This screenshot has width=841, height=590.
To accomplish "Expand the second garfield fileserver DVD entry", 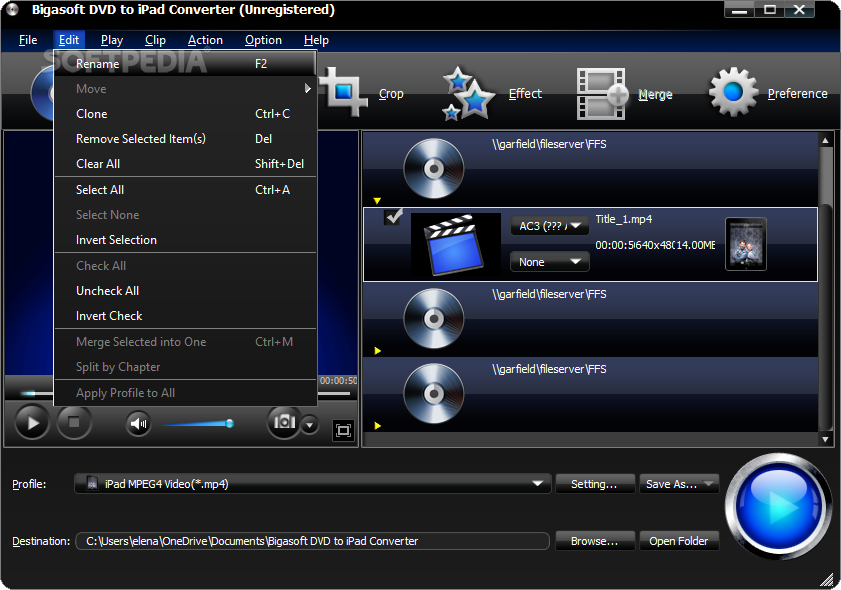I will [x=378, y=351].
